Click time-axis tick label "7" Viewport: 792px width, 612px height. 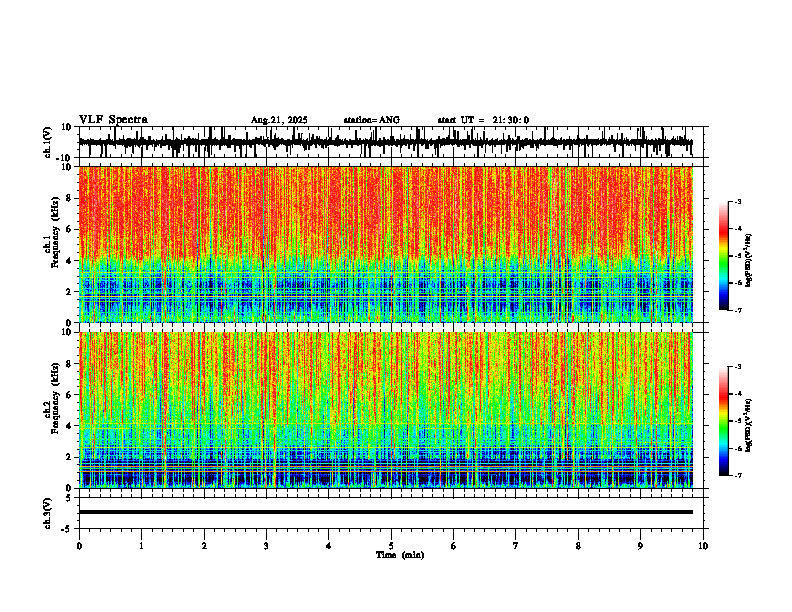516,546
